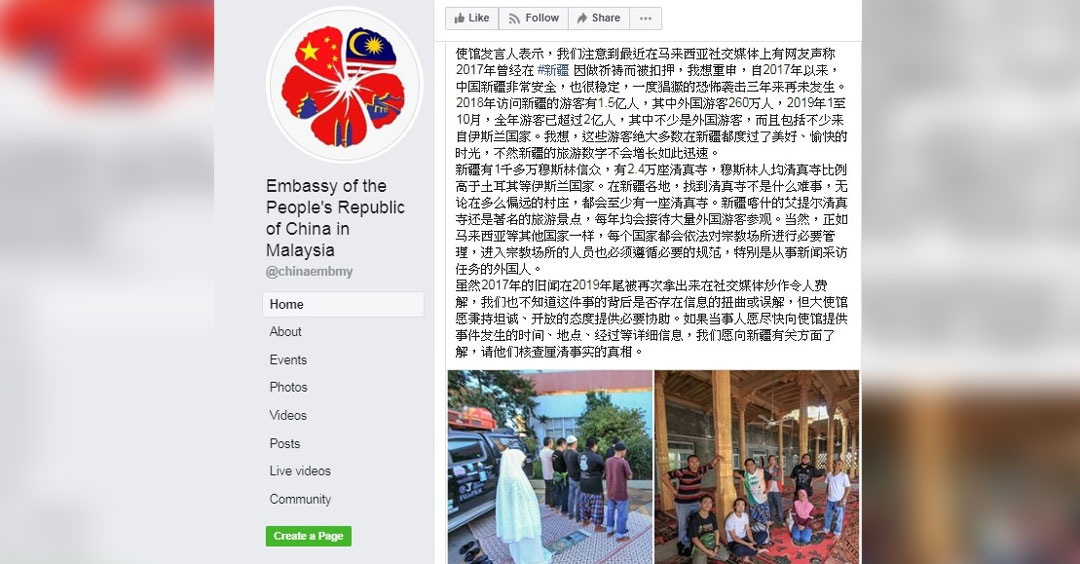The height and width of the screenshot is (564, 1080).
Task: Open the mosque interior group photo
Action: point(757,467)
